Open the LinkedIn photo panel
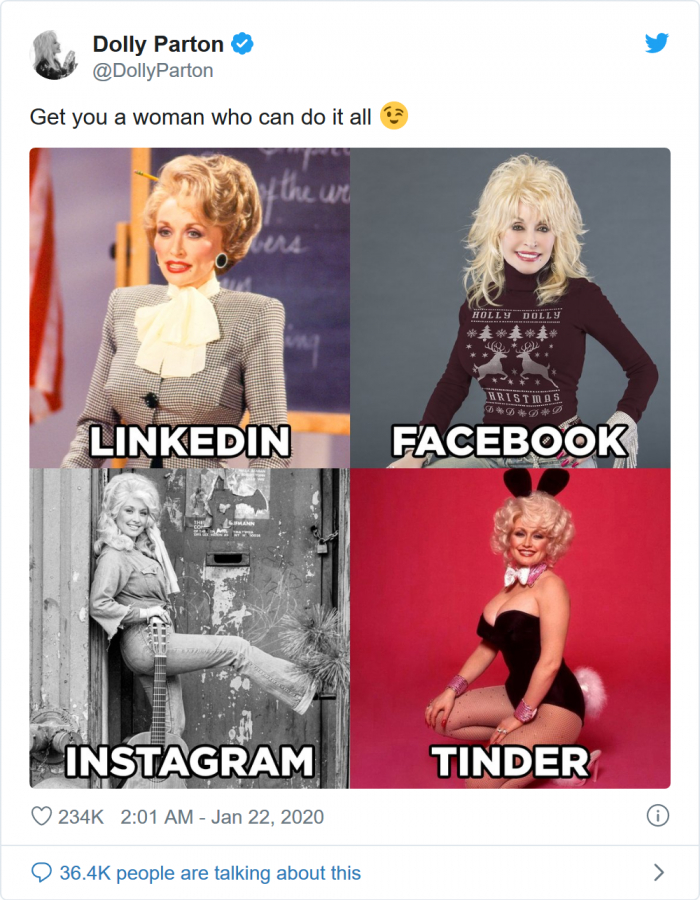The width and height of the screenshot is (700, 900). tap(189, 308)
